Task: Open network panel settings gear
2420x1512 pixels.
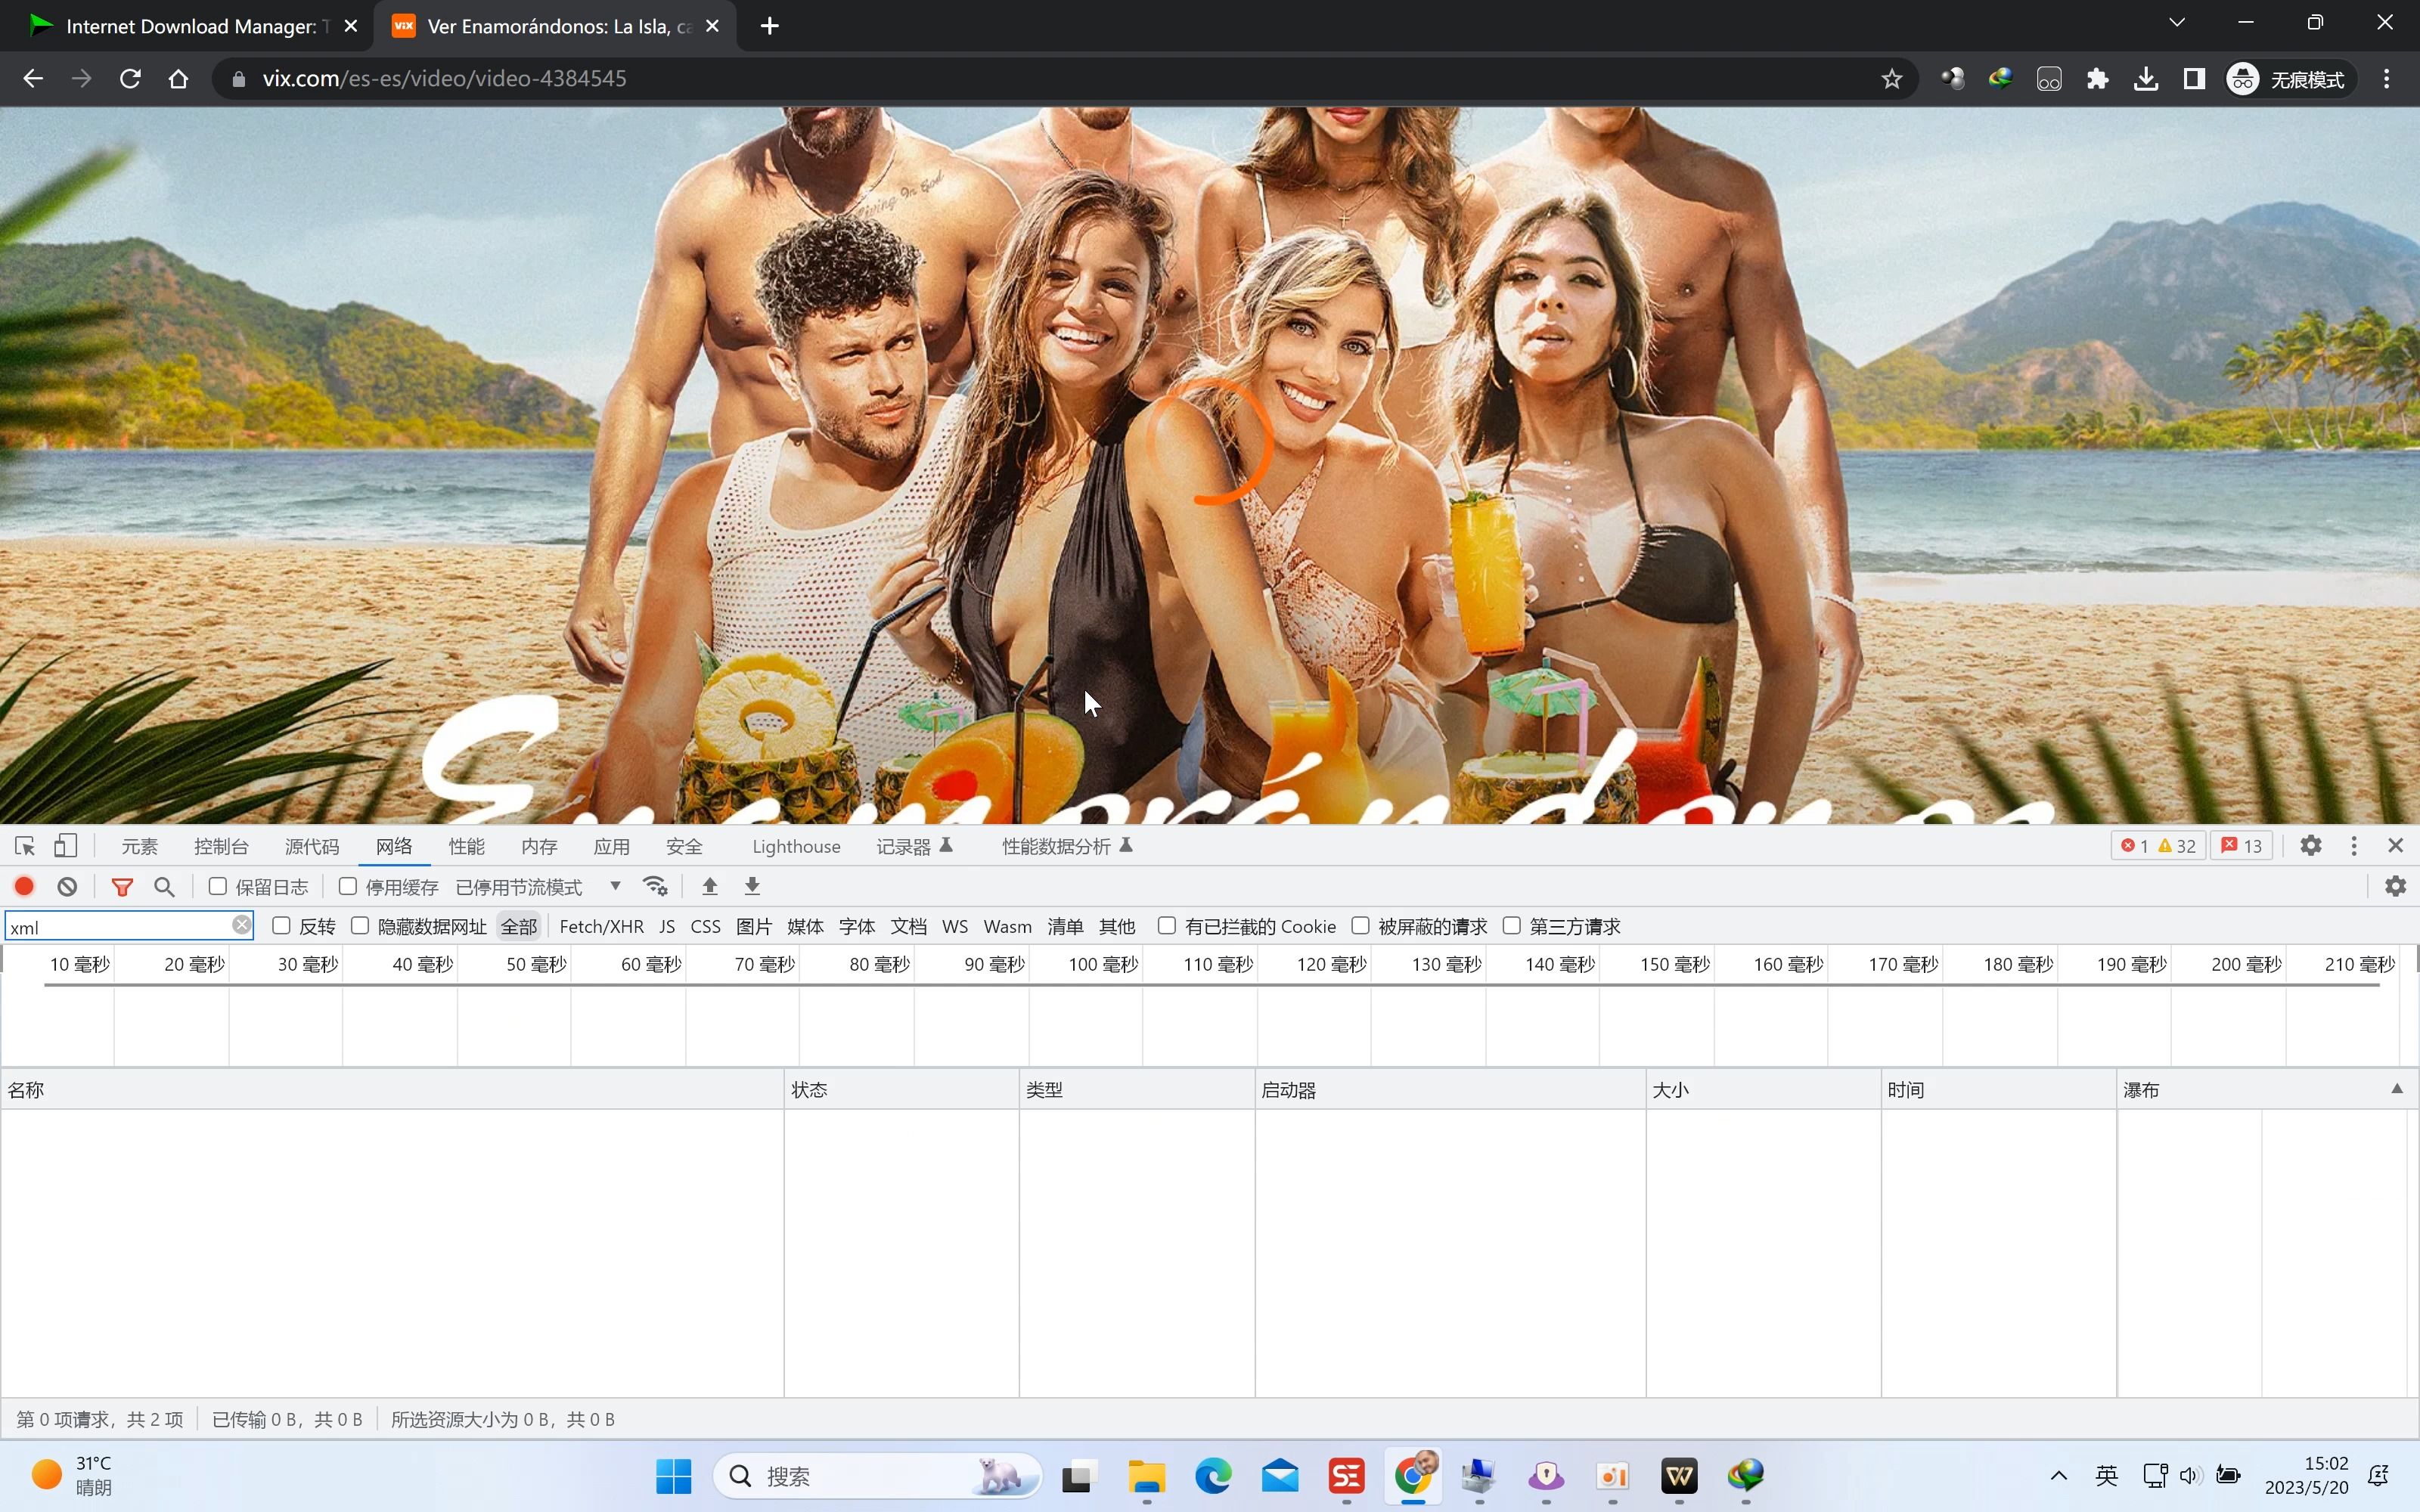Action: pos(2395,886)
